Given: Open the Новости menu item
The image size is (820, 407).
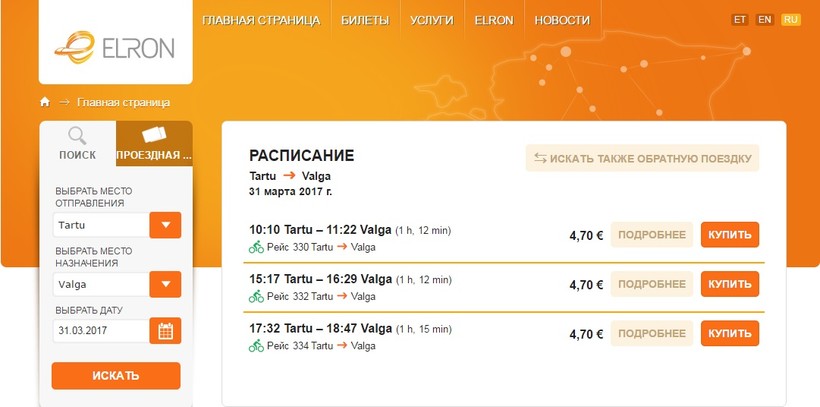Looking at the screenshot, I should (562, 20).
